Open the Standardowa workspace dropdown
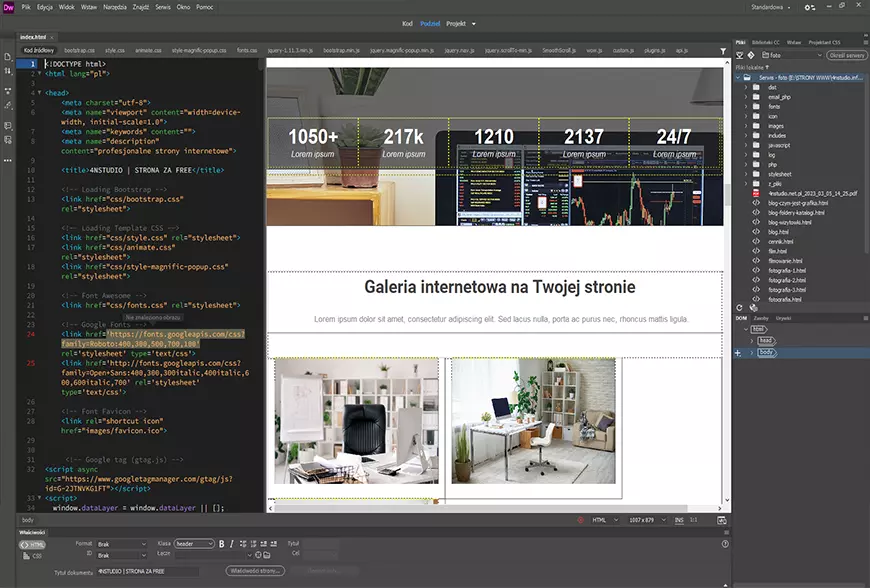Screen dimensions: 870x588 (771, 7)
